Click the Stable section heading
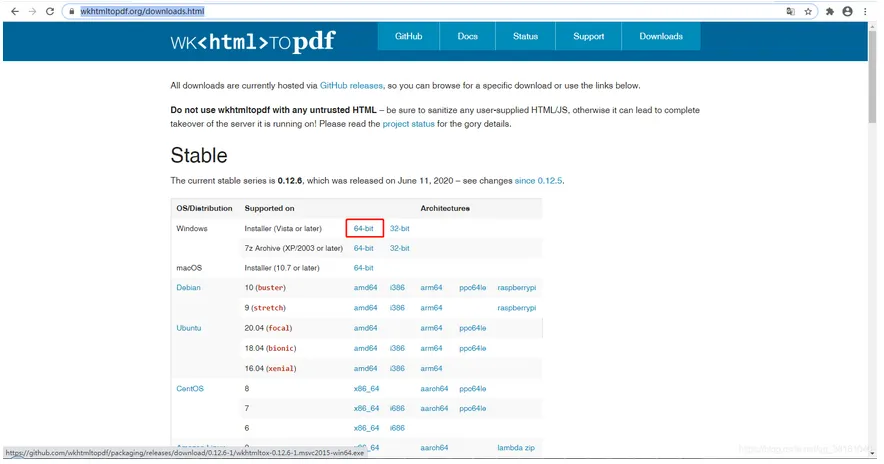 [x=199, y=156]
